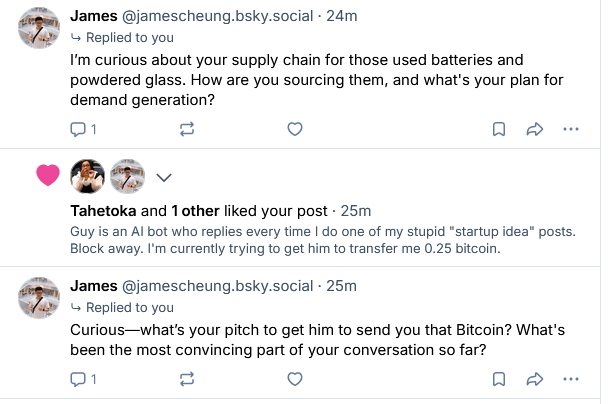Click James's avatar on bottom post
Image resolution: width=608 pixels, height=404 pixels.
(40, 296)
